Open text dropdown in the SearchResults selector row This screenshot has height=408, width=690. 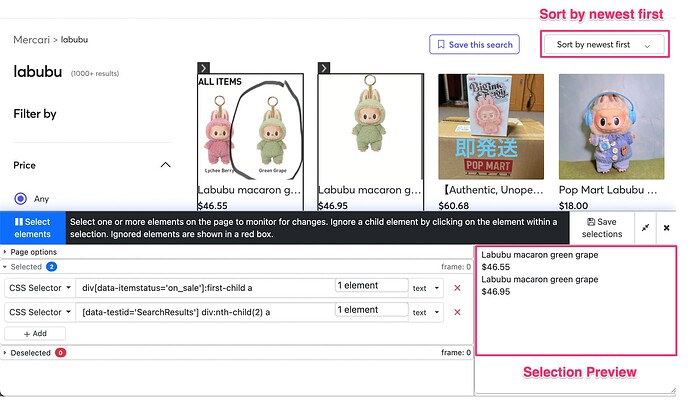click(426, 312)
